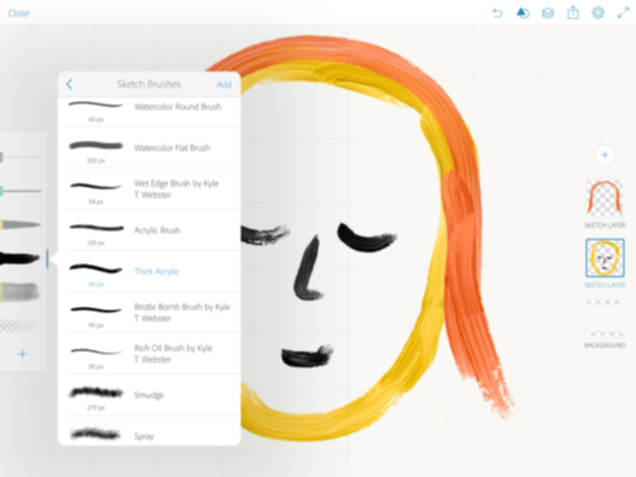Select the eraser checkered tool
This screenshot has width=636, height=477.
pyautogui.click(x=18, y=325)
